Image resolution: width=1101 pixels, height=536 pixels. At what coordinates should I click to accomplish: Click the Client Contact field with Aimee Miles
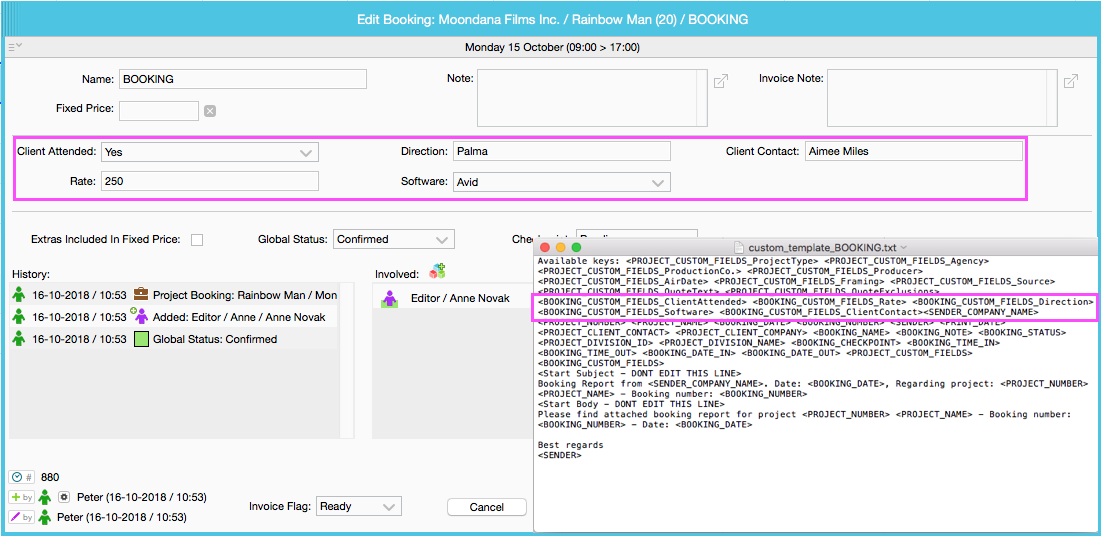point(914,151)
